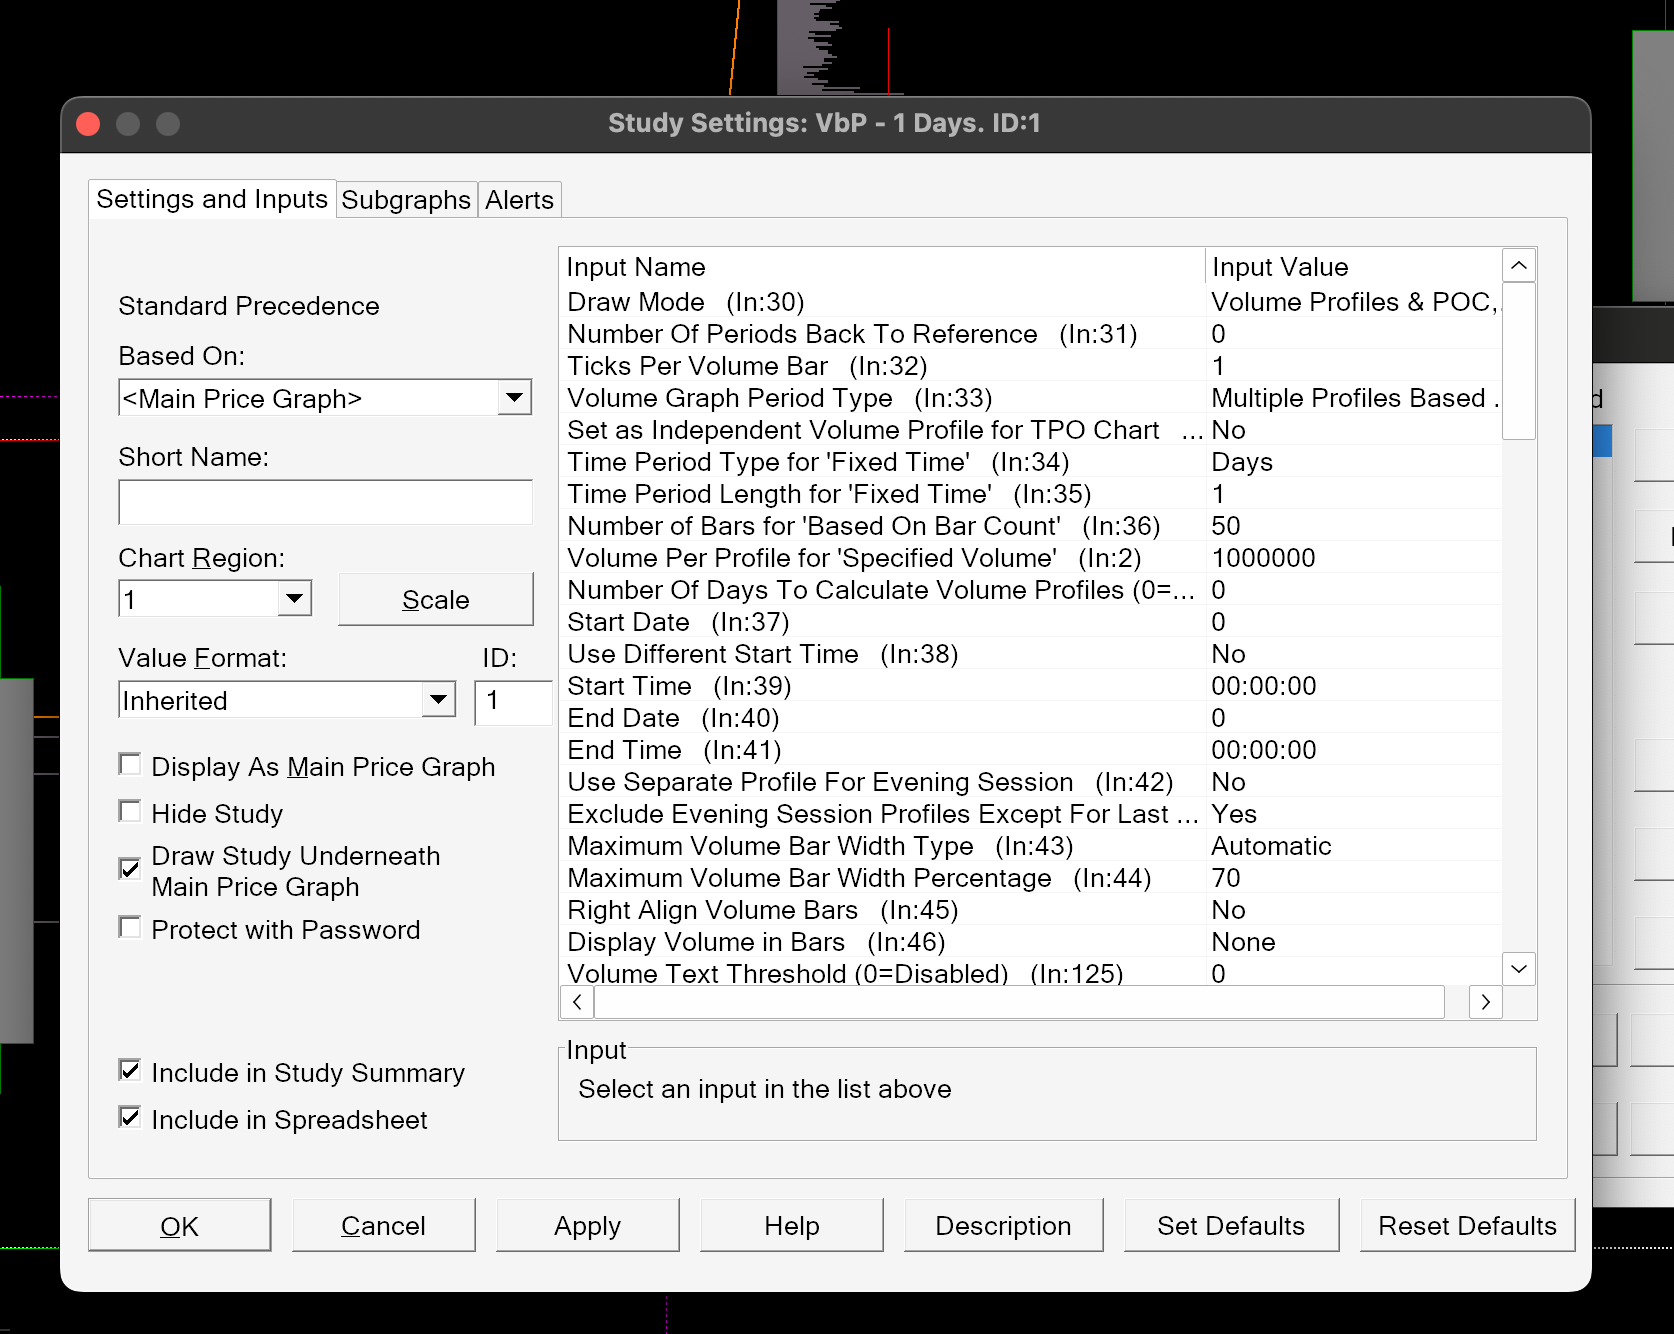This screenshot has width=1674, height=1334.
Task: Uncheck Include in Study Summary
Action: coord(130,1071)
